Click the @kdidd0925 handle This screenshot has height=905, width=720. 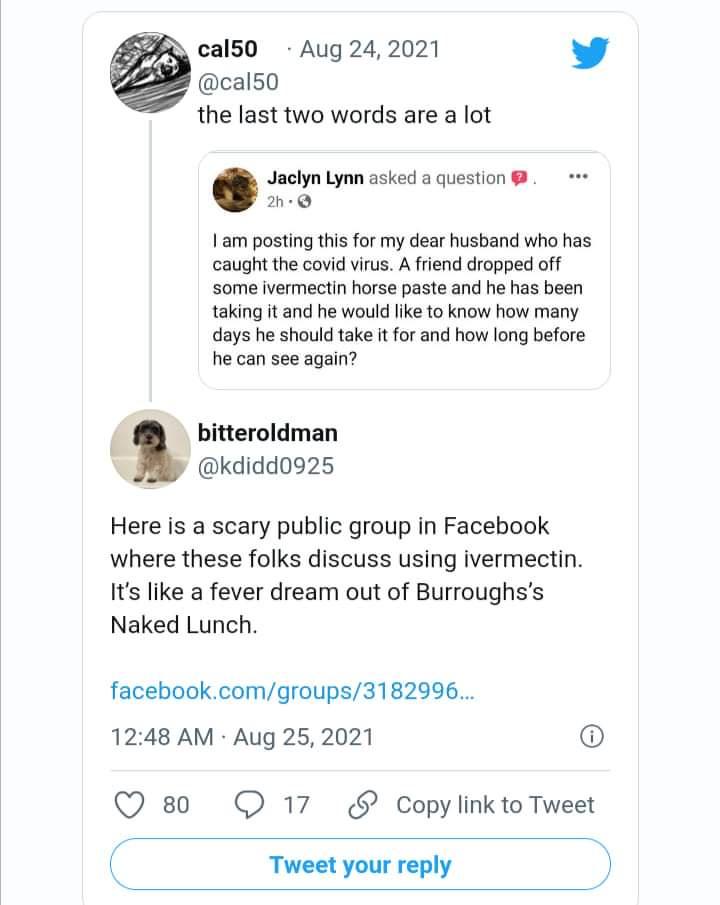266,466
